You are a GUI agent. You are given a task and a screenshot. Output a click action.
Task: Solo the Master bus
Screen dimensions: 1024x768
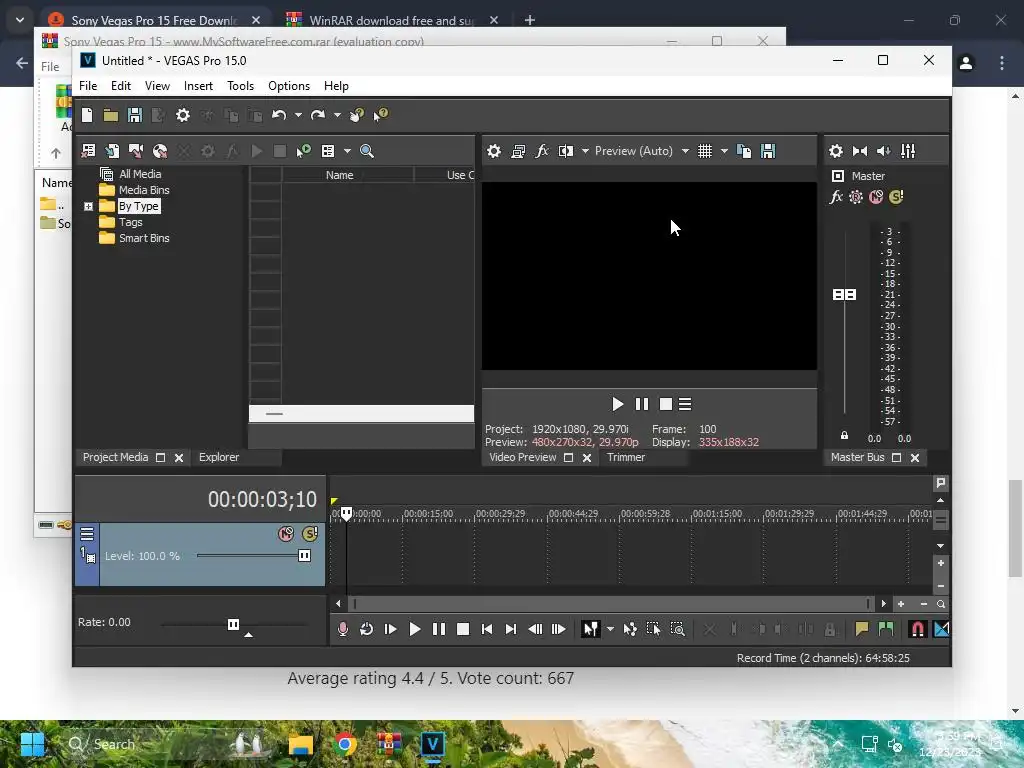coord(896,197)
